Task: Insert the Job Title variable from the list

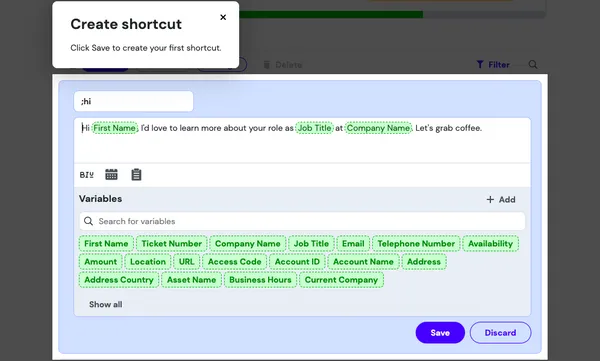Action: (x=311, y=243)
